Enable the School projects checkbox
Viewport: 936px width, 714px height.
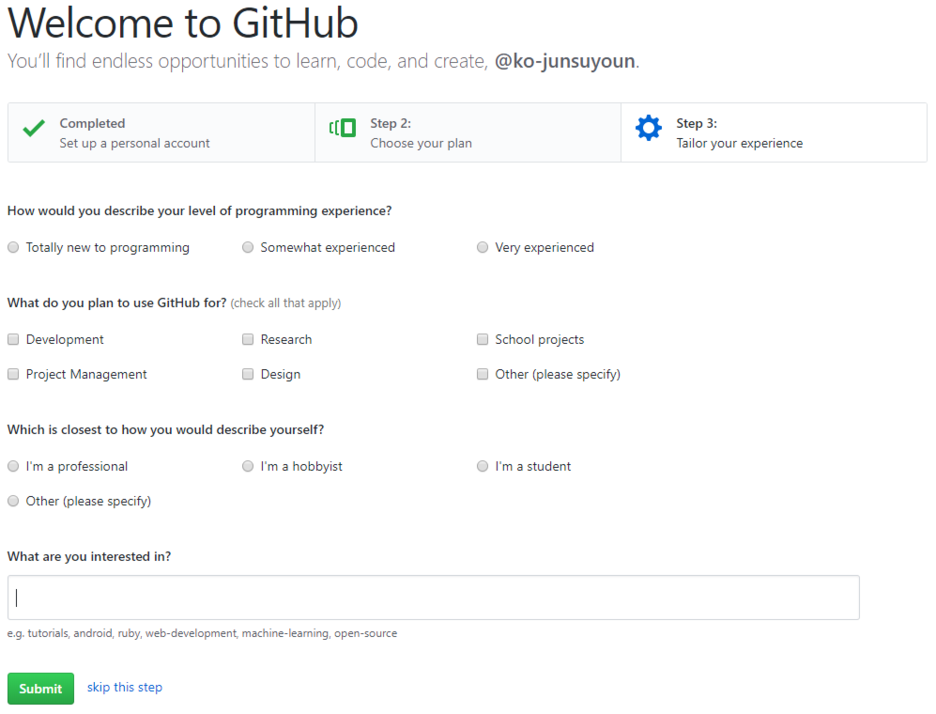[482, 339]
